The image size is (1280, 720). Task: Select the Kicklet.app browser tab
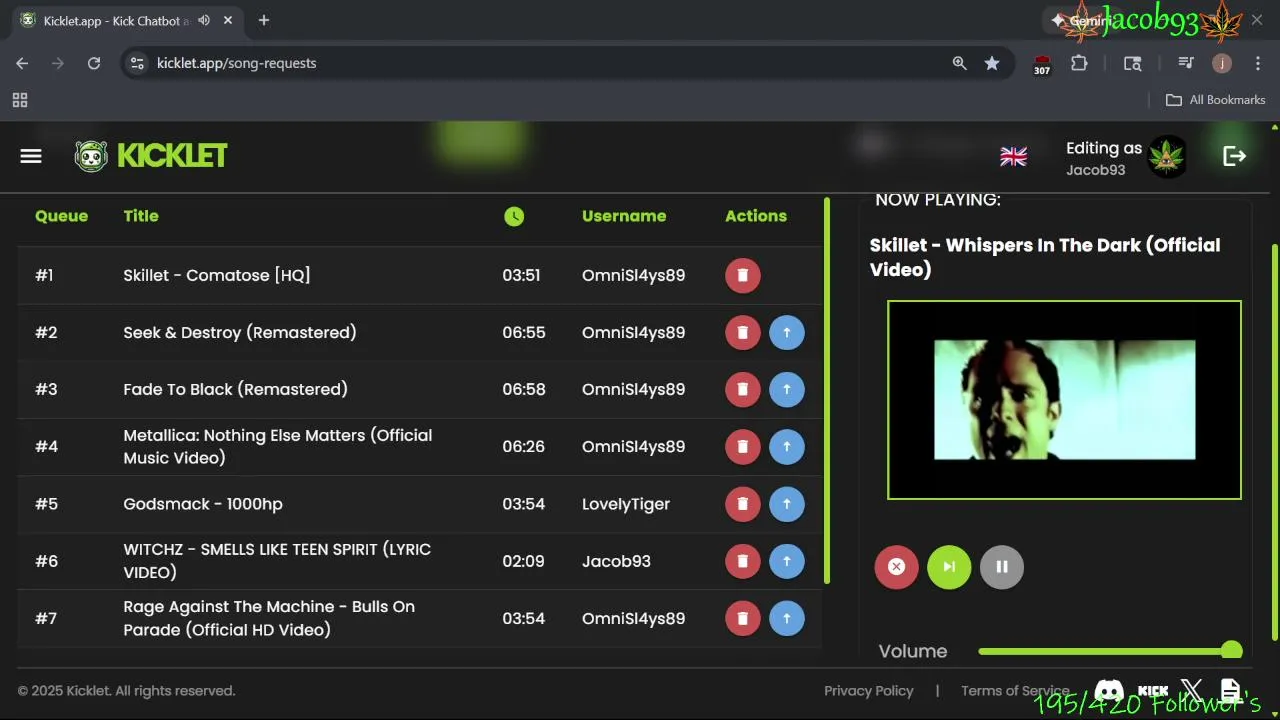tap(126, 20)
